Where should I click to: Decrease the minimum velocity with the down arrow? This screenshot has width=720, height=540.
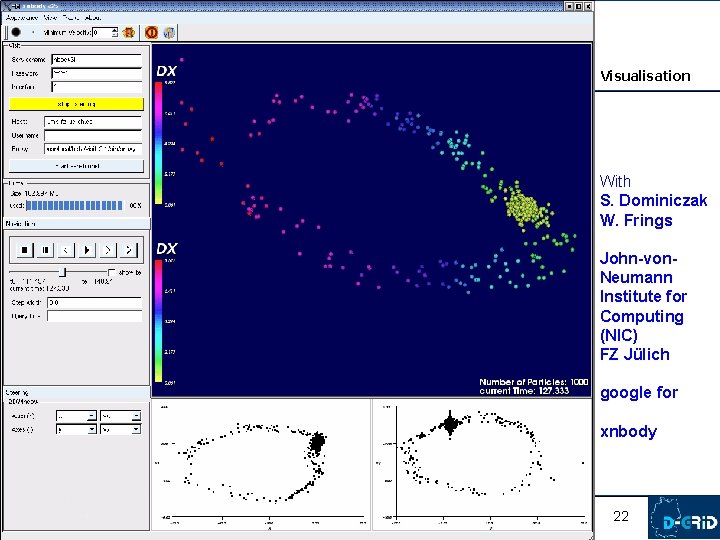(x=115, y=35)
